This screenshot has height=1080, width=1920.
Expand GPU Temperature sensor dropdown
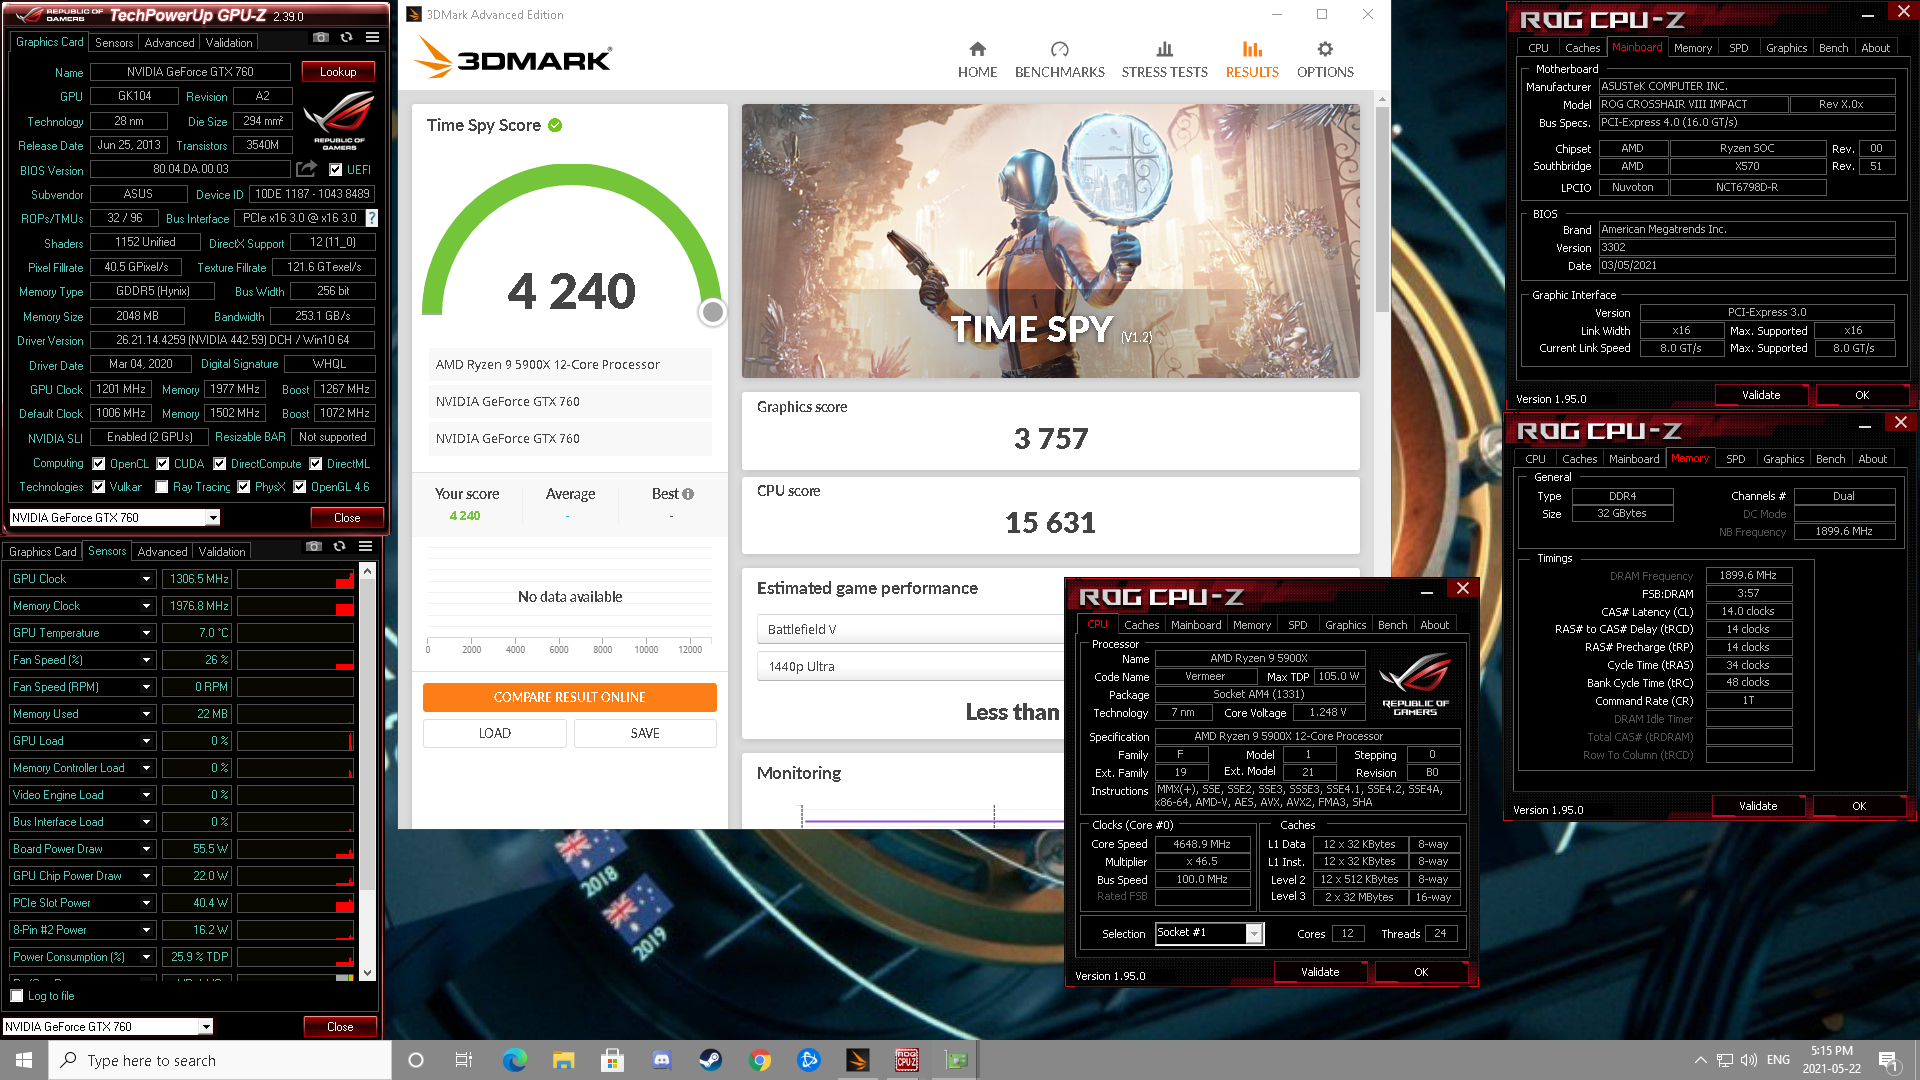click(x=146, y=633)
